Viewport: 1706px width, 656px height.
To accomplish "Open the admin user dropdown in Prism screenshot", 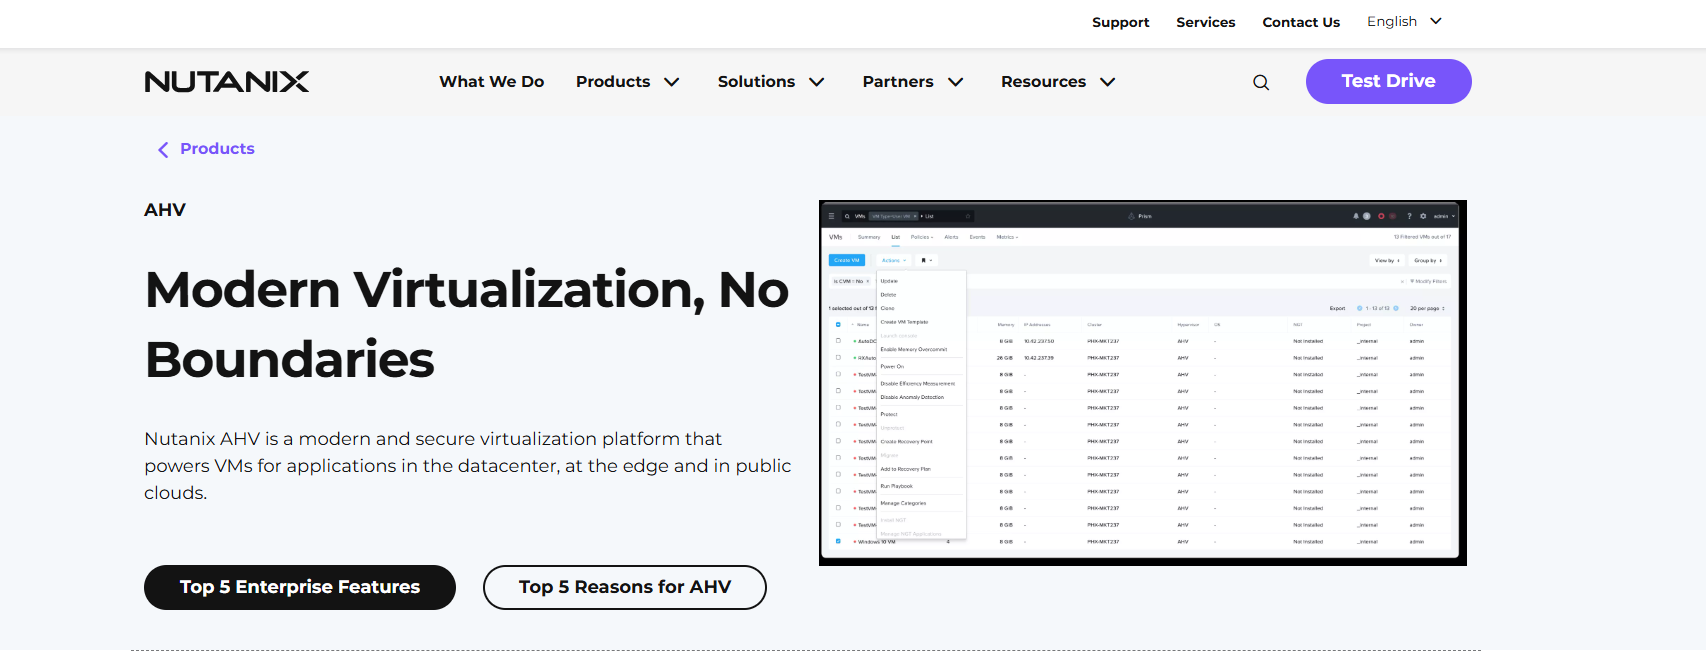I will 1444,216.
